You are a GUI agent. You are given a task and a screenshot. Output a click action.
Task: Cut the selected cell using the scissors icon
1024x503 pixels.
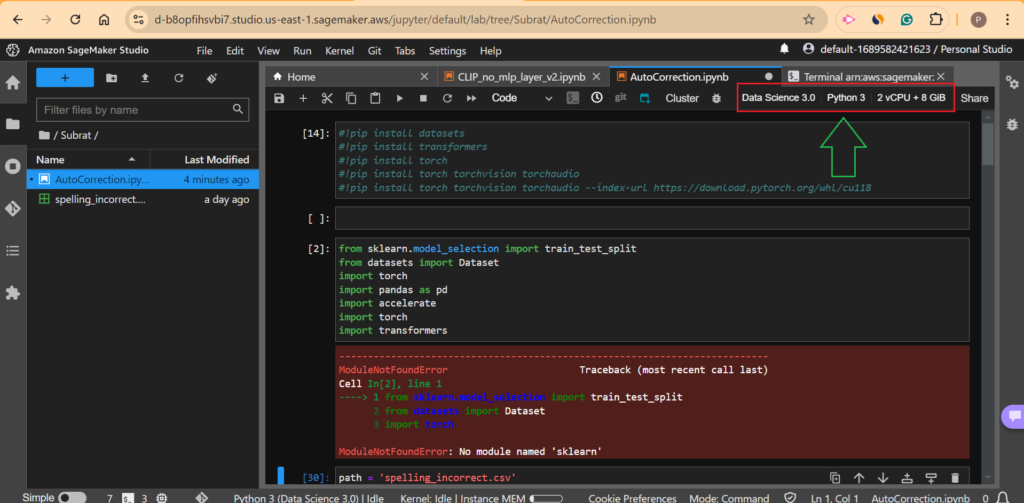pos(326,98)
